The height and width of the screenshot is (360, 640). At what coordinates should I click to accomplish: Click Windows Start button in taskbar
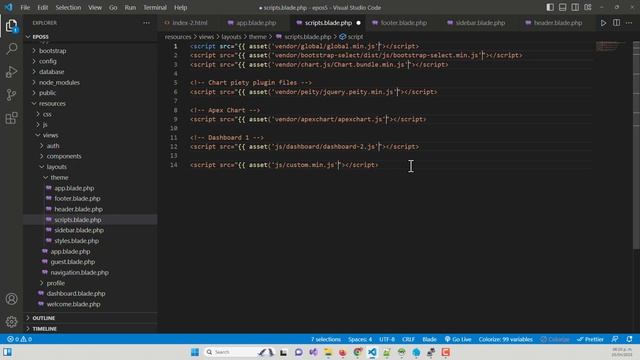(x=195, y=352)
